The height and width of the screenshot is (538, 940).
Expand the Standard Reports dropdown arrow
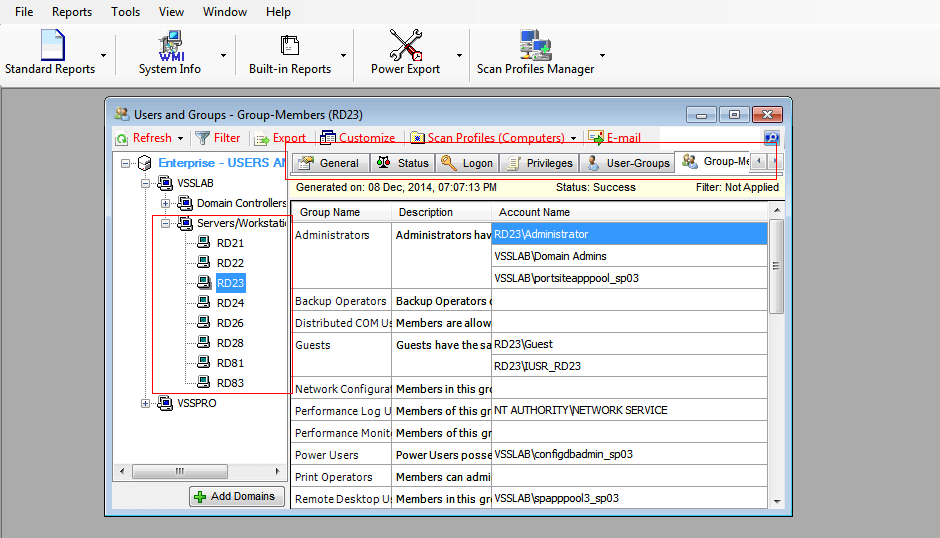coord(104,55)
